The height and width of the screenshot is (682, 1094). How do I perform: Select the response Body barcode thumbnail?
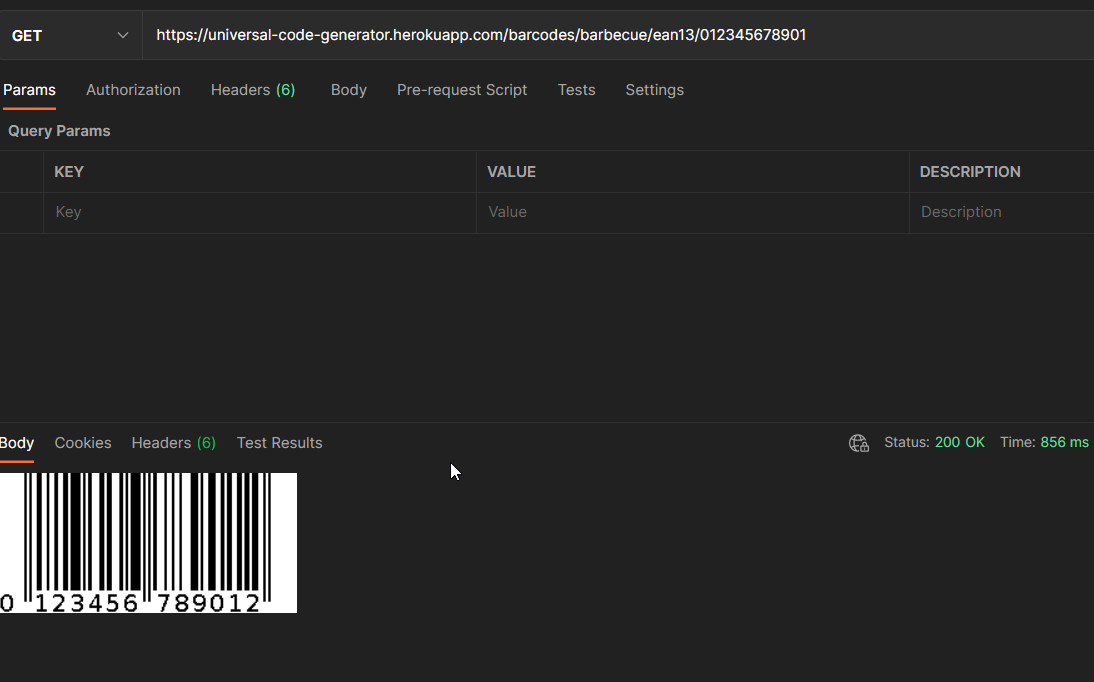[148, 543]
